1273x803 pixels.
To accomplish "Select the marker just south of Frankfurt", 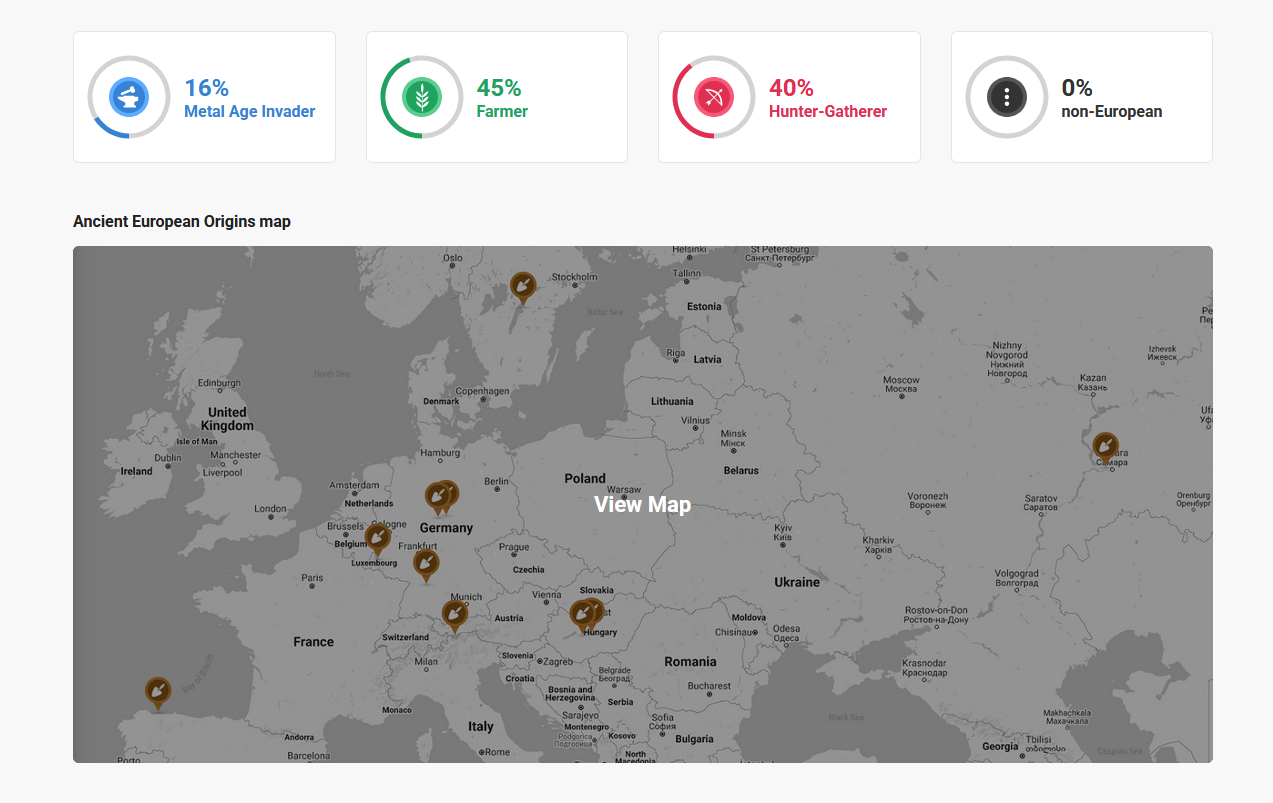I will point(426,564).
